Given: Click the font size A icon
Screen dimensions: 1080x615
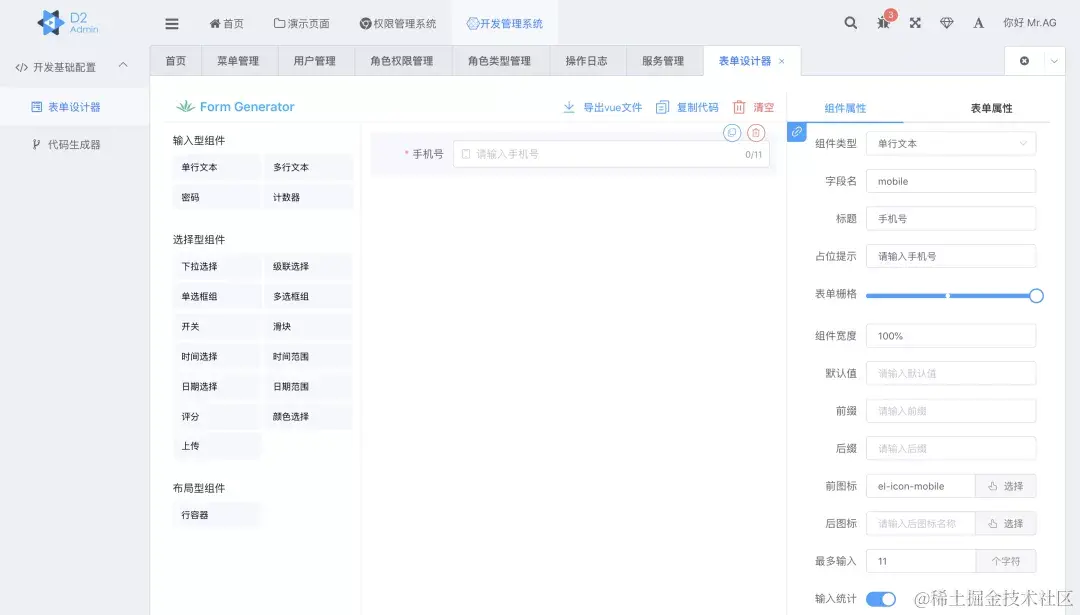Looking at the screenshot, I should [977, 22].
